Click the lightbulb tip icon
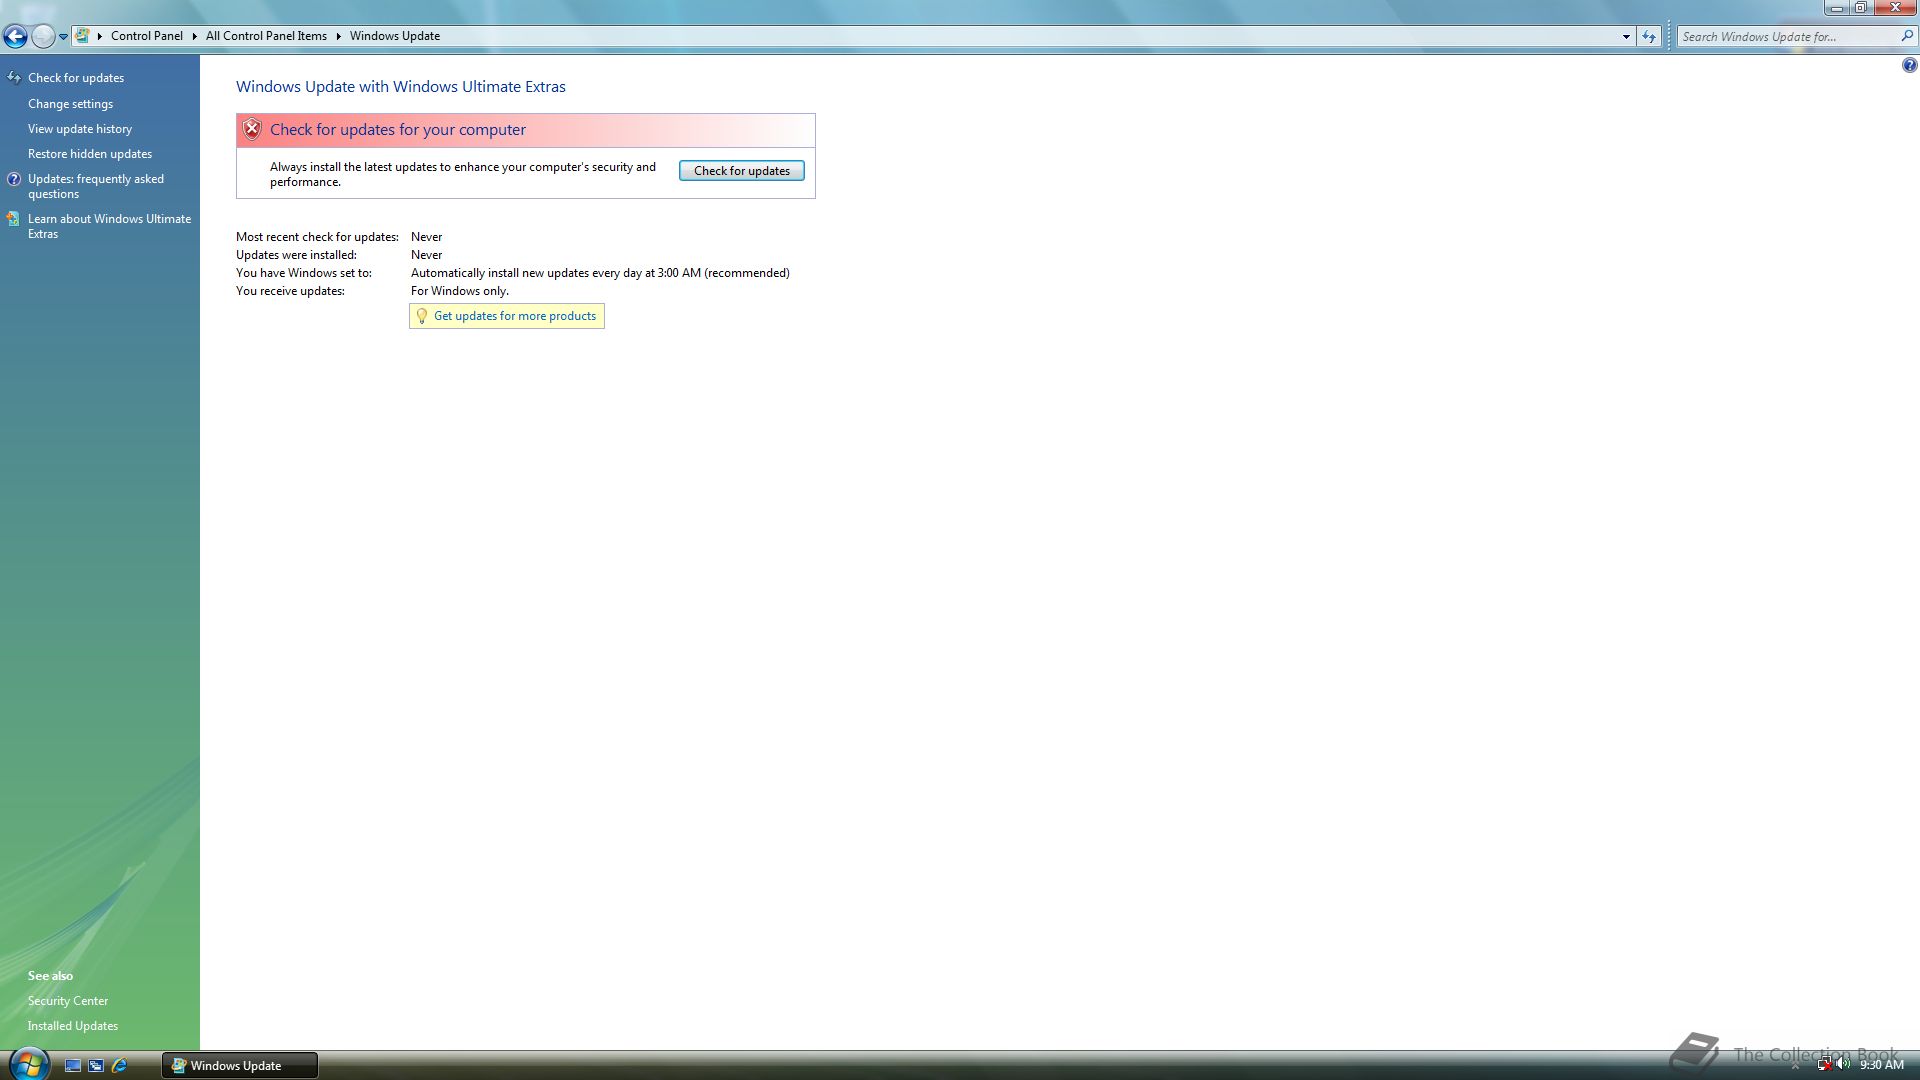Image resolution: width=1920 pixels, height=1080 pixels. click(422, 316)
